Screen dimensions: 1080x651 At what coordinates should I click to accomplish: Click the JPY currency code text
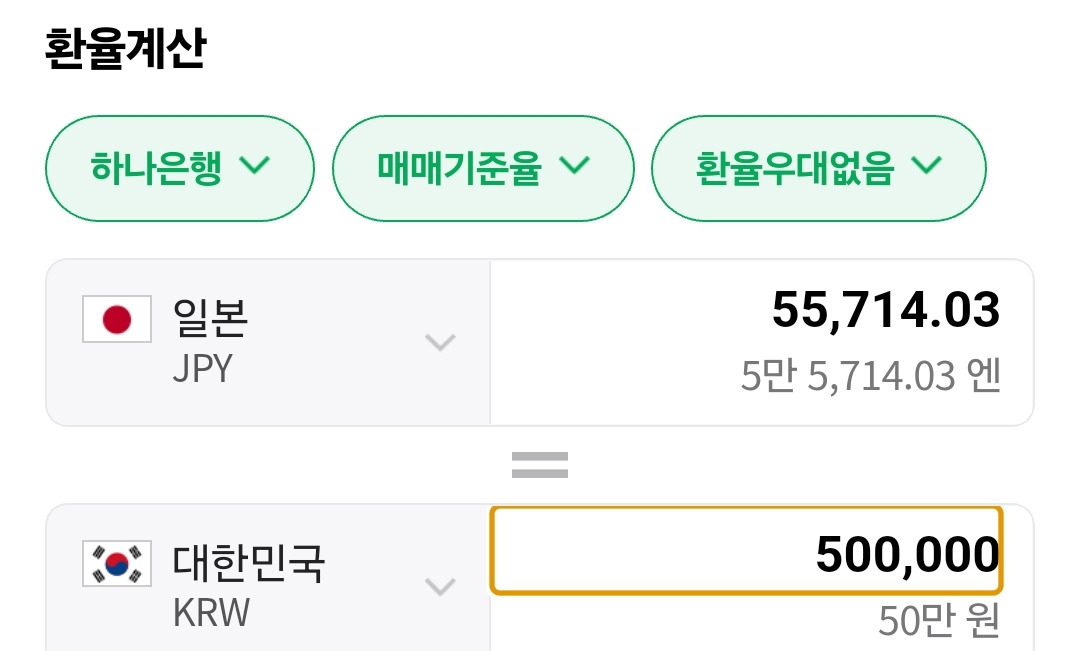(202, 369)
